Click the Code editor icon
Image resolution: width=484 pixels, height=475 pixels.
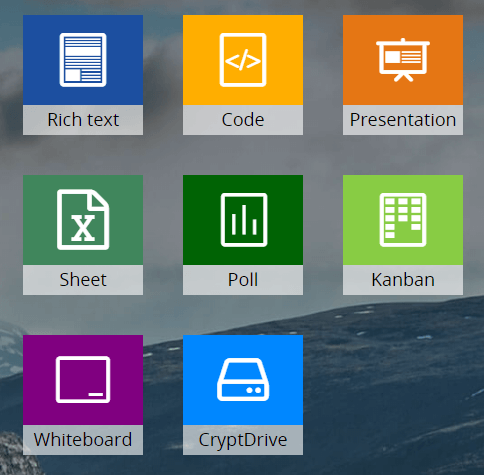click(x=243, y=60)
